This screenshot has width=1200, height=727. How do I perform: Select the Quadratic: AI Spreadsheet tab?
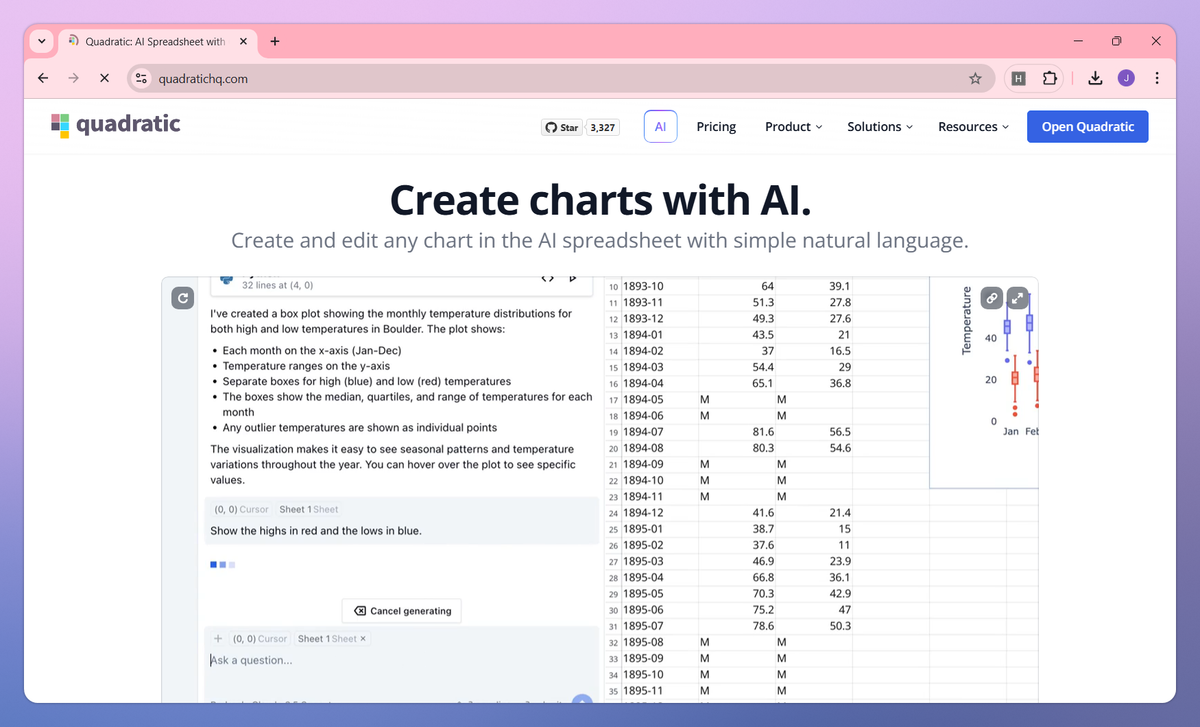(158, 42)
